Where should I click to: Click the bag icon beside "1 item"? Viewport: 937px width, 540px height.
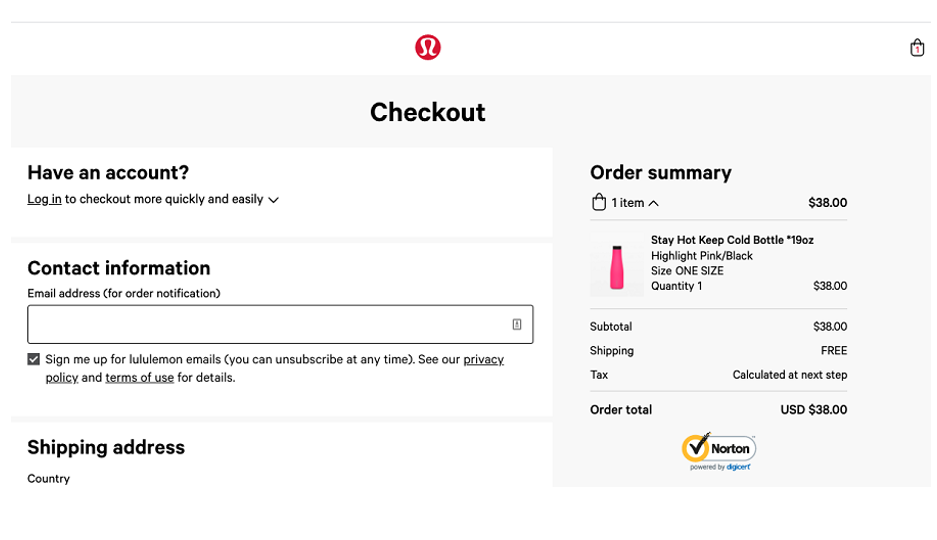(599, 202)
